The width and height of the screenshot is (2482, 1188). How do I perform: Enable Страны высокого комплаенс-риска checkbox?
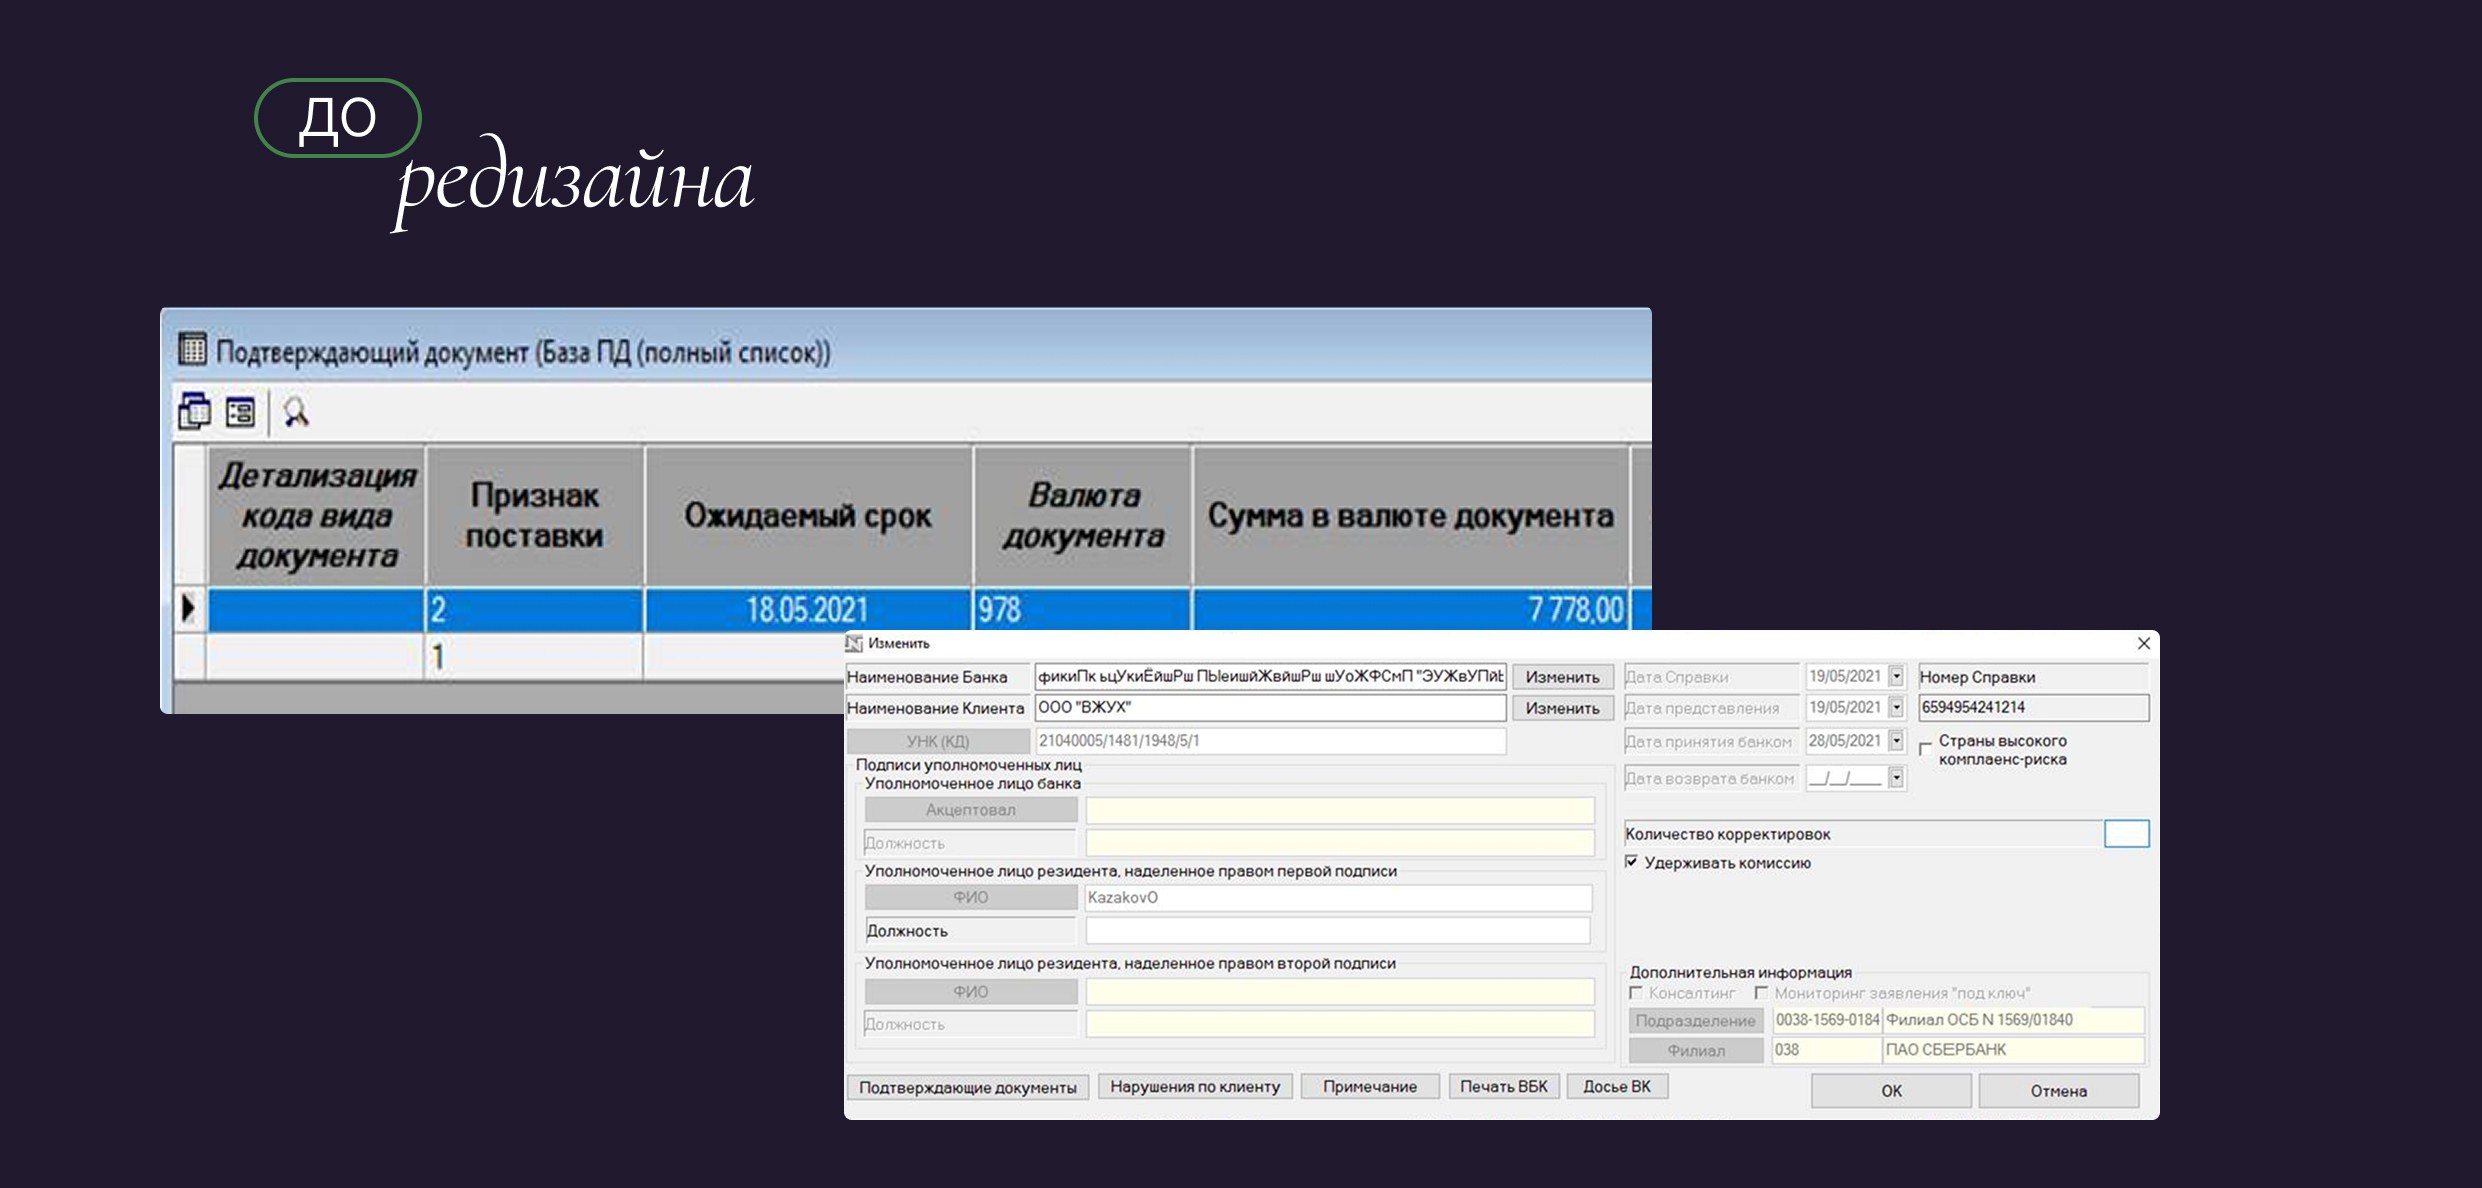pos(1925,748)
